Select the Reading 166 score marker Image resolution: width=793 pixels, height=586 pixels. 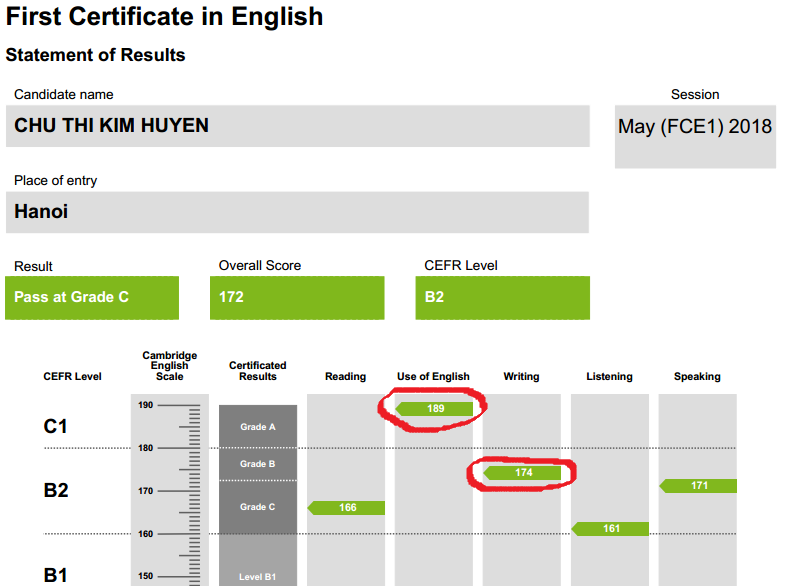tap(346, 508)
